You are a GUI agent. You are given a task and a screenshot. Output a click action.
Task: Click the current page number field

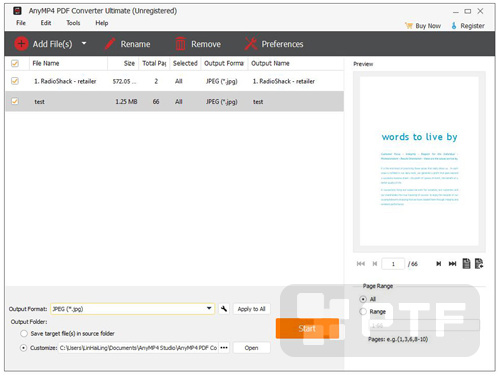click(x=393, y=264)
